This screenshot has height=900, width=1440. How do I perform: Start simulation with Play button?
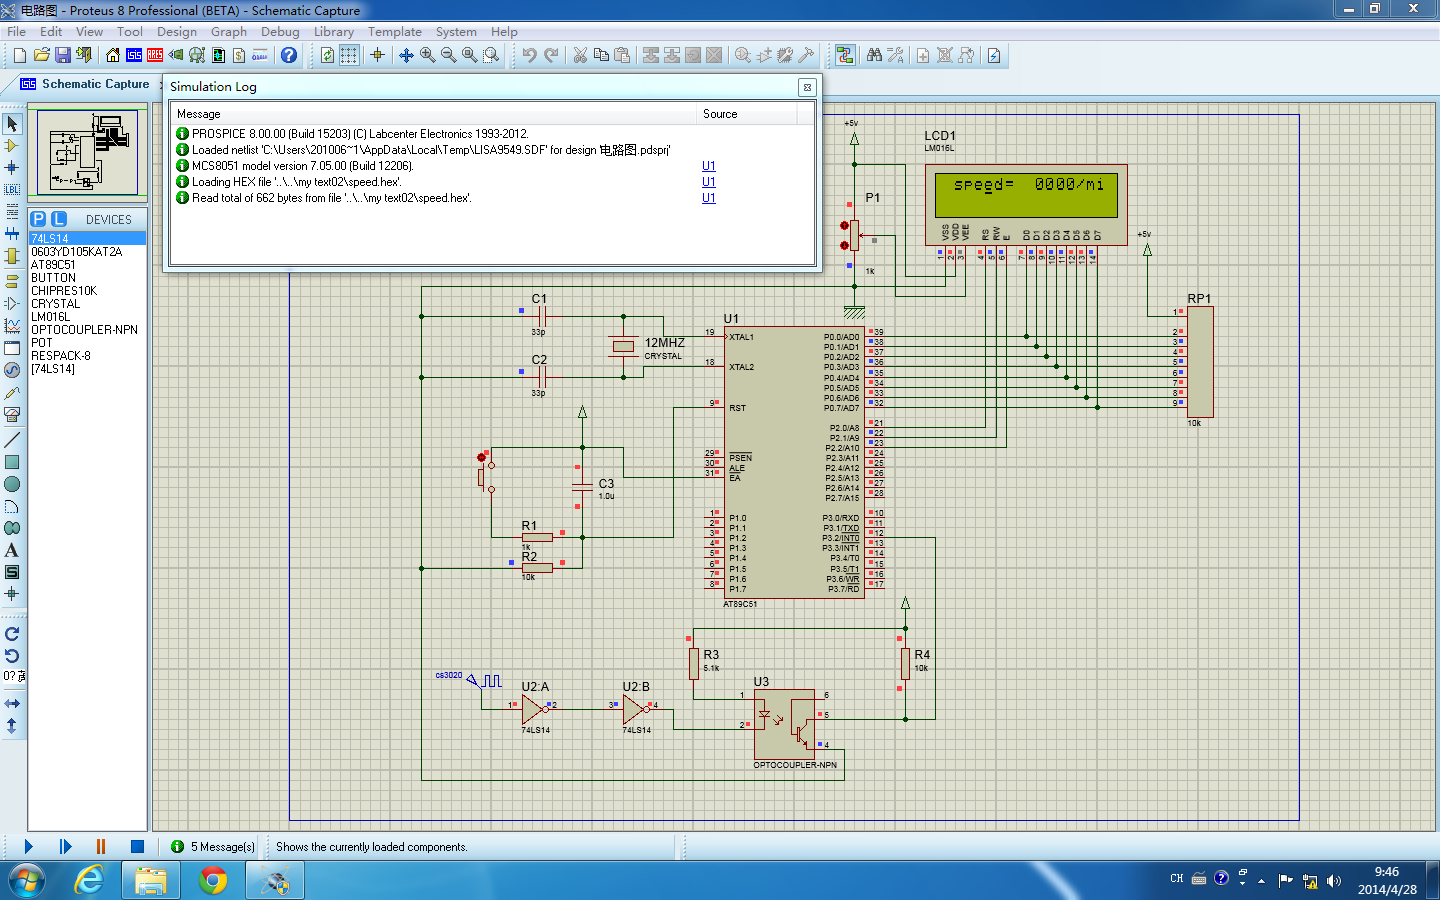point(28,846)
